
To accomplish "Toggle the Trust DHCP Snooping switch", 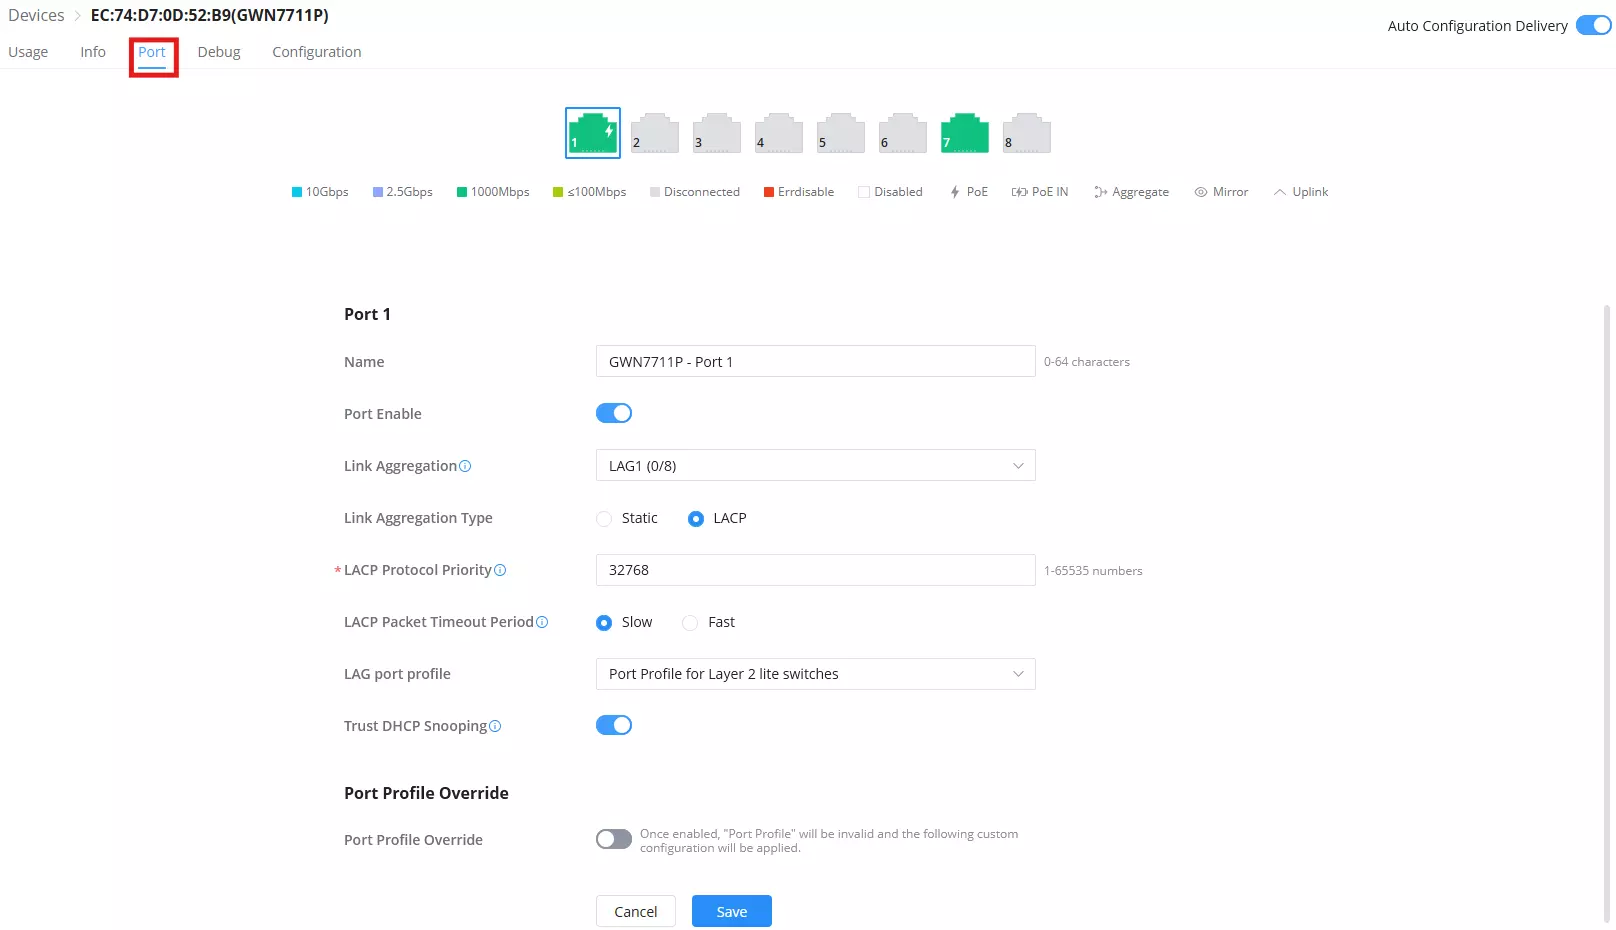I will (x=614, y=725).
